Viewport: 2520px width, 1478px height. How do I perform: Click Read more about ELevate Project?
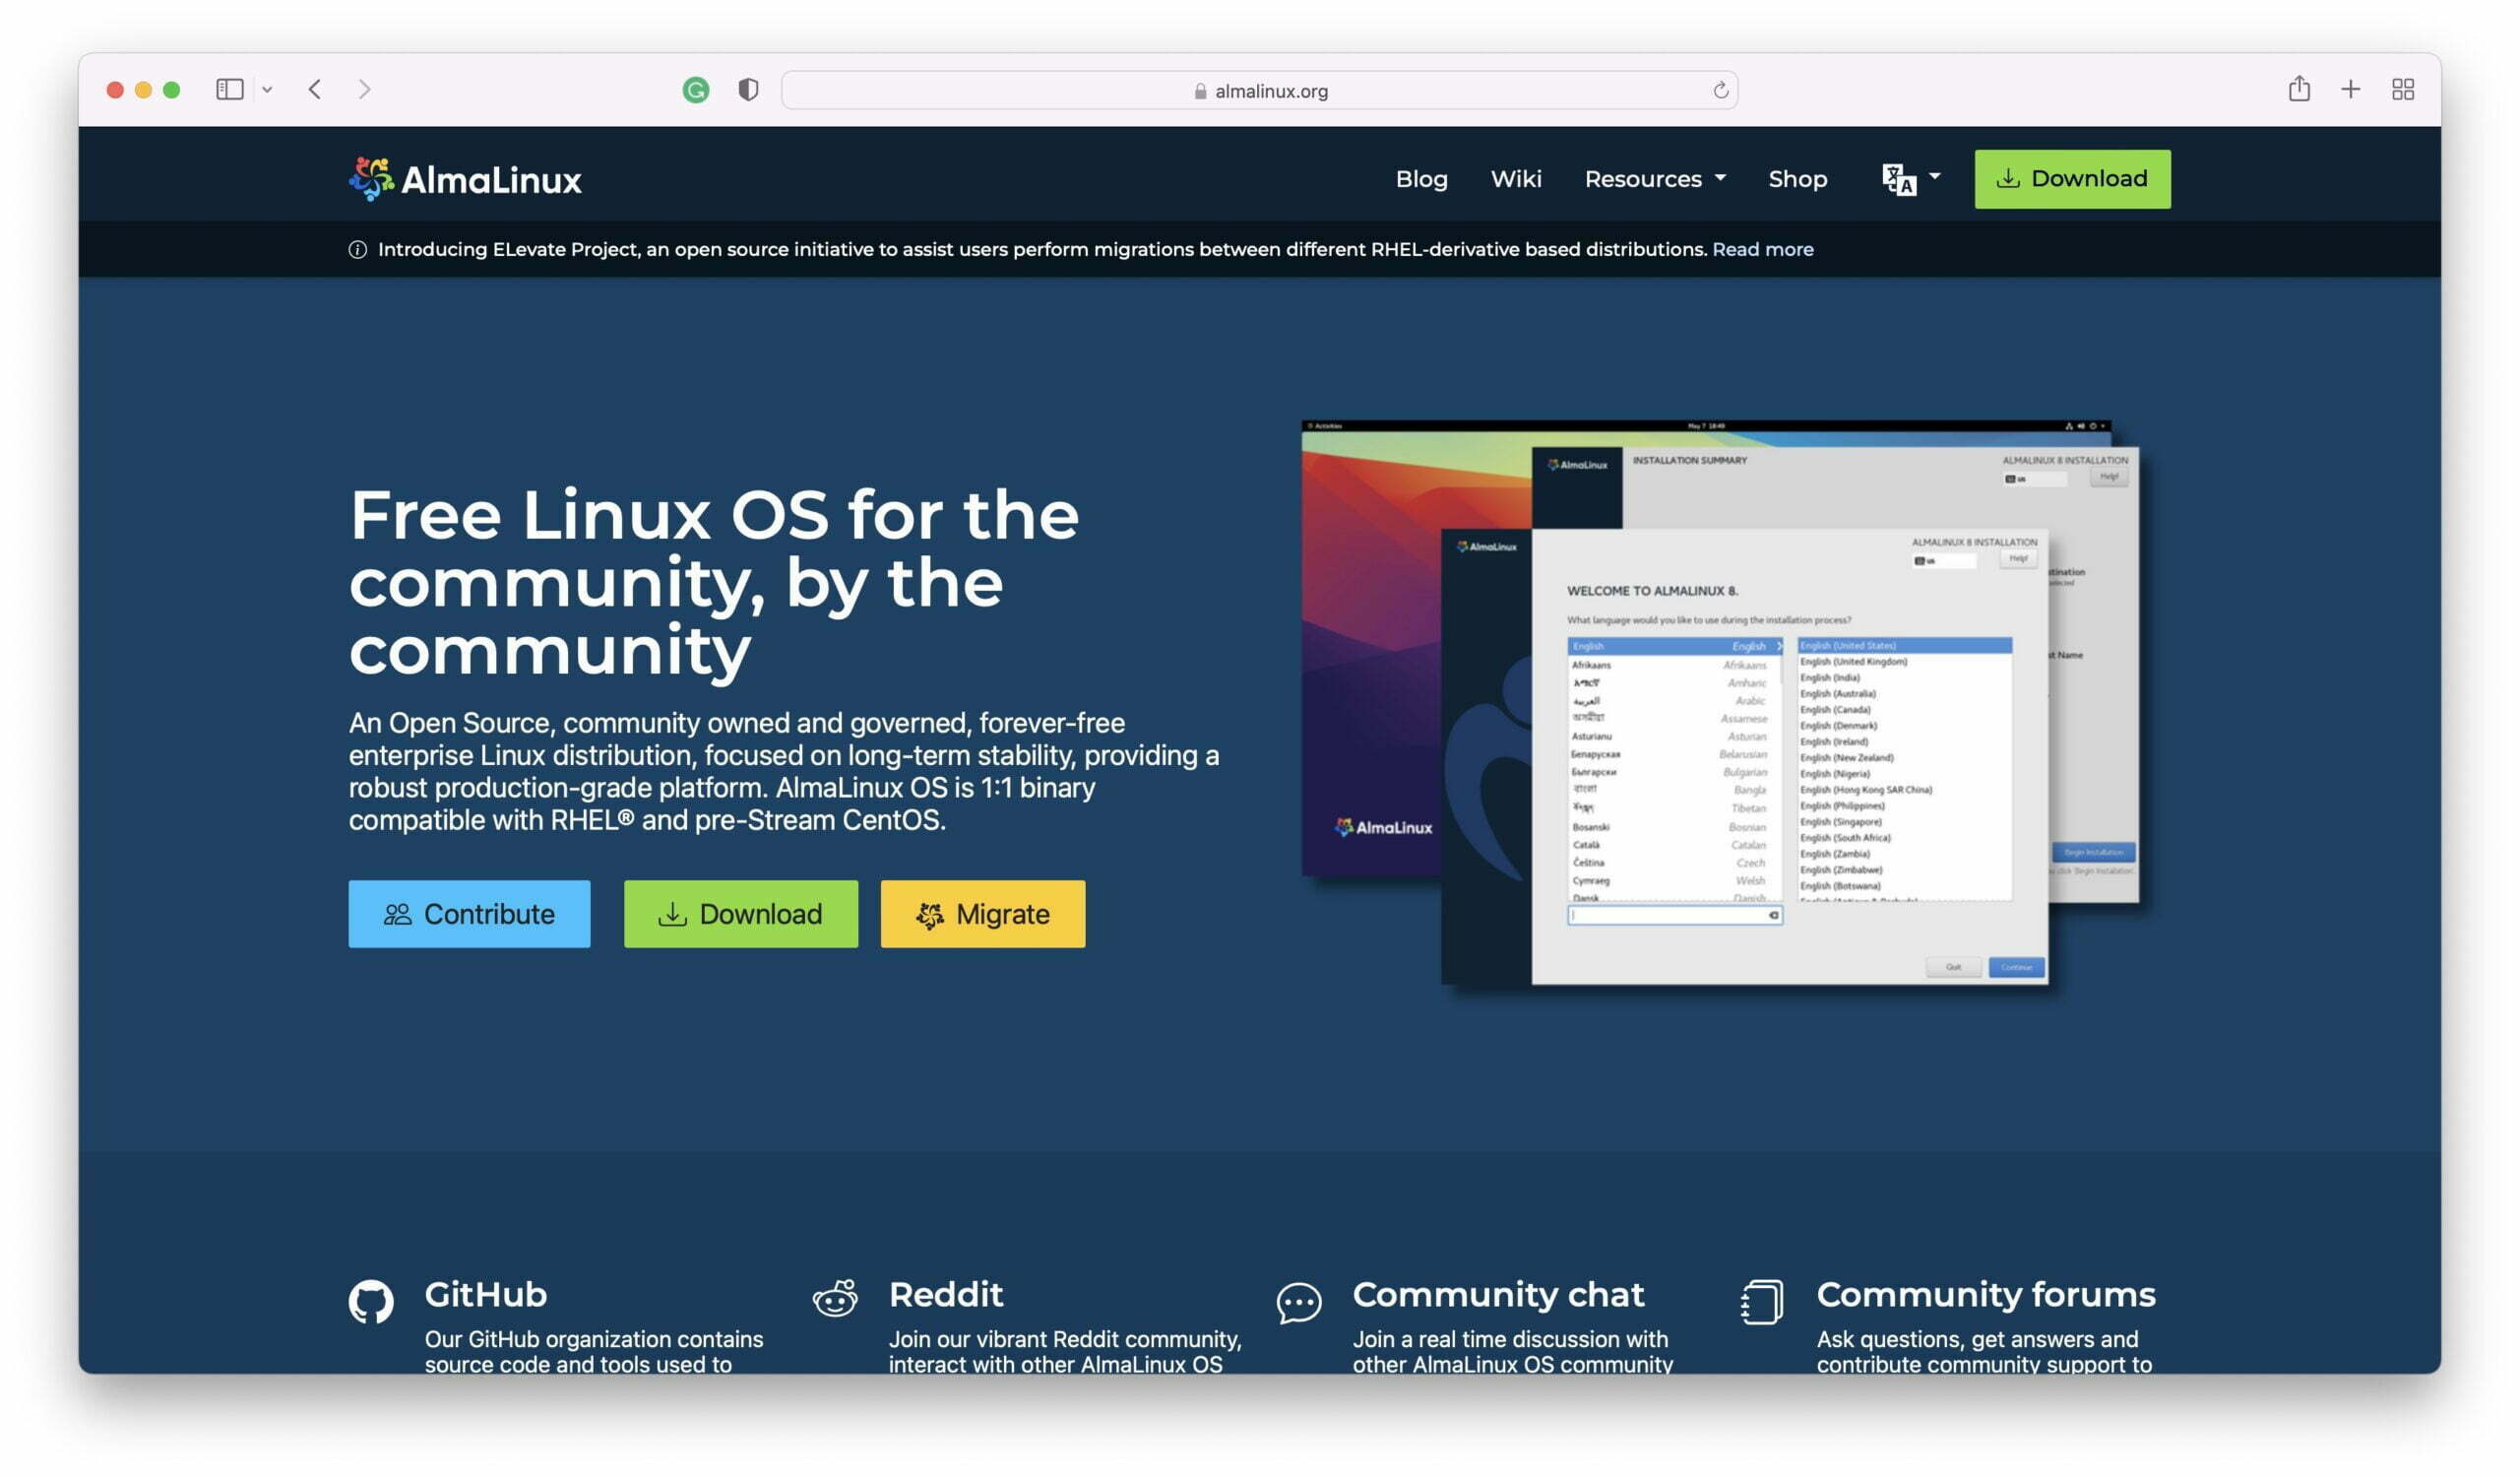point(1762,249)
